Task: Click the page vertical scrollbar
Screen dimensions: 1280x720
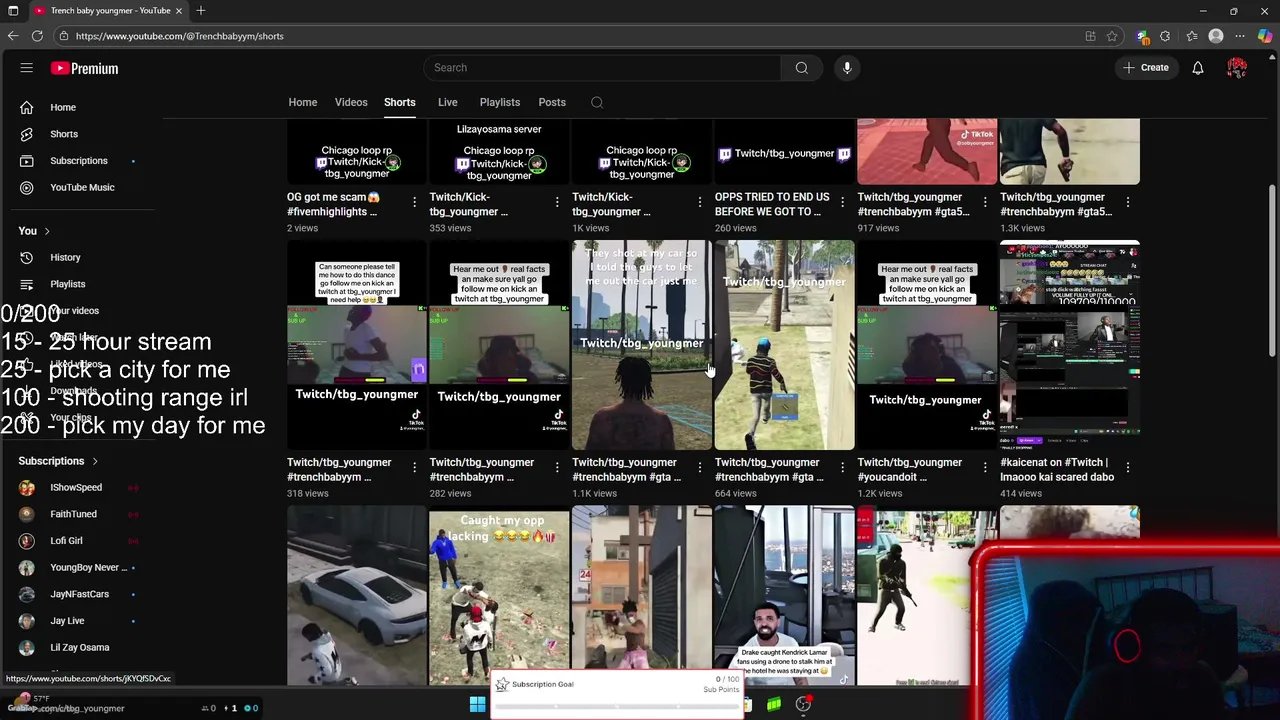Action: [1272, 270]
